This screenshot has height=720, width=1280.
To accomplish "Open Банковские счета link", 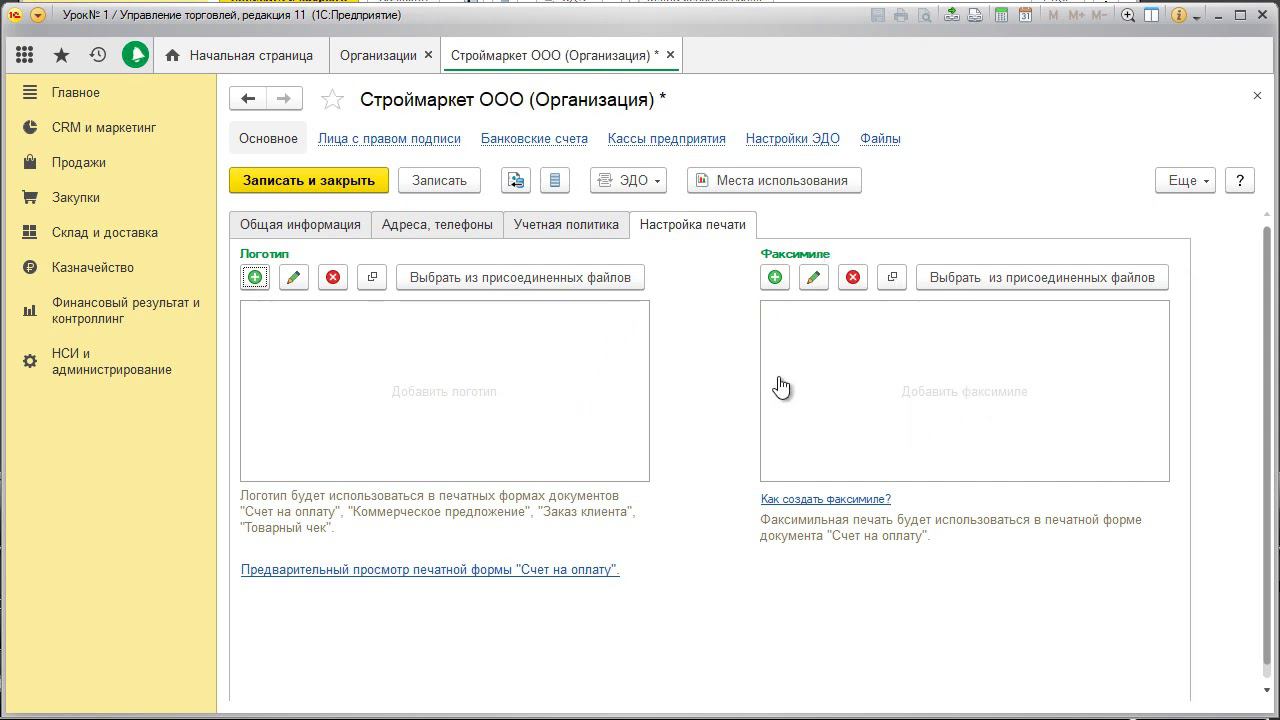I will pyautogui.click(x=534, y=139).
